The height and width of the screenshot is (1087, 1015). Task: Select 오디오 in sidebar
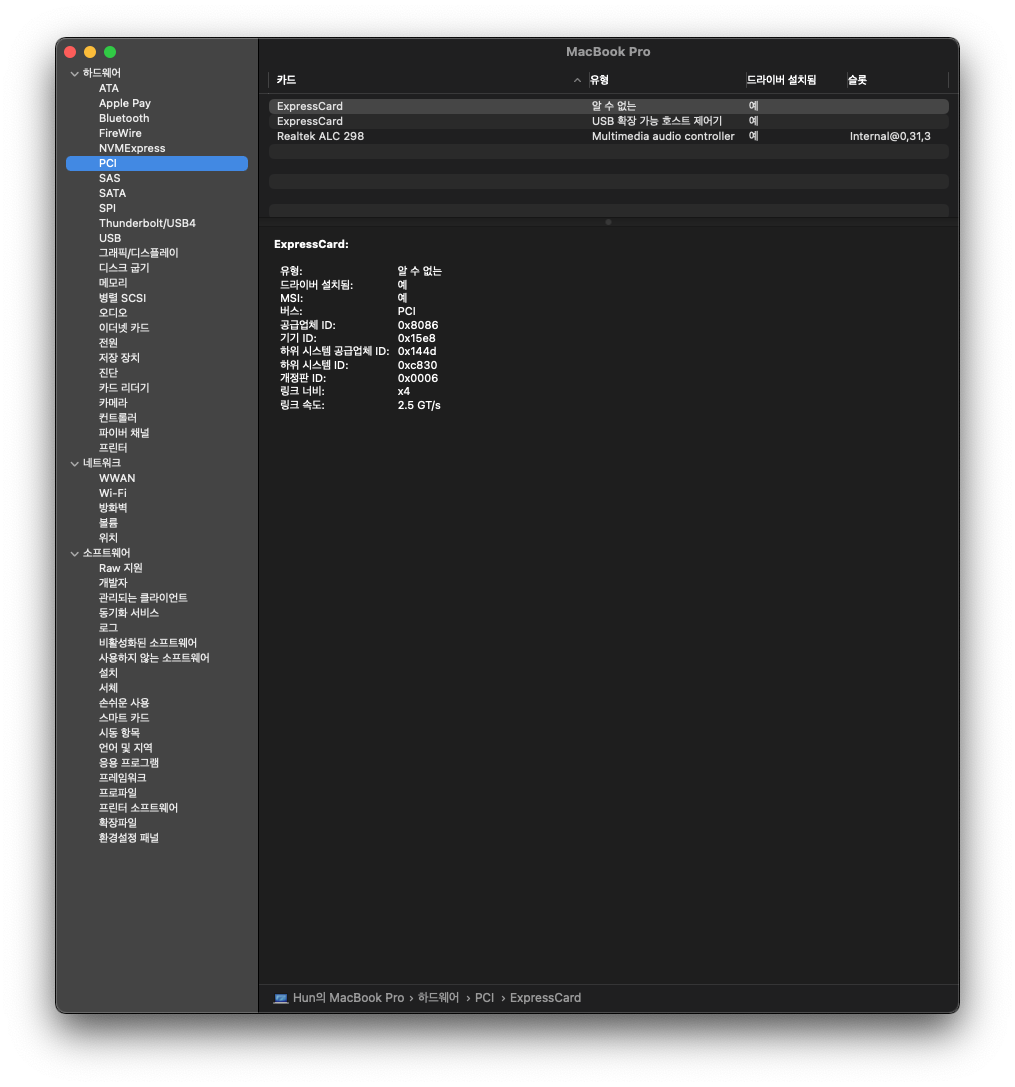pos(113,313)
